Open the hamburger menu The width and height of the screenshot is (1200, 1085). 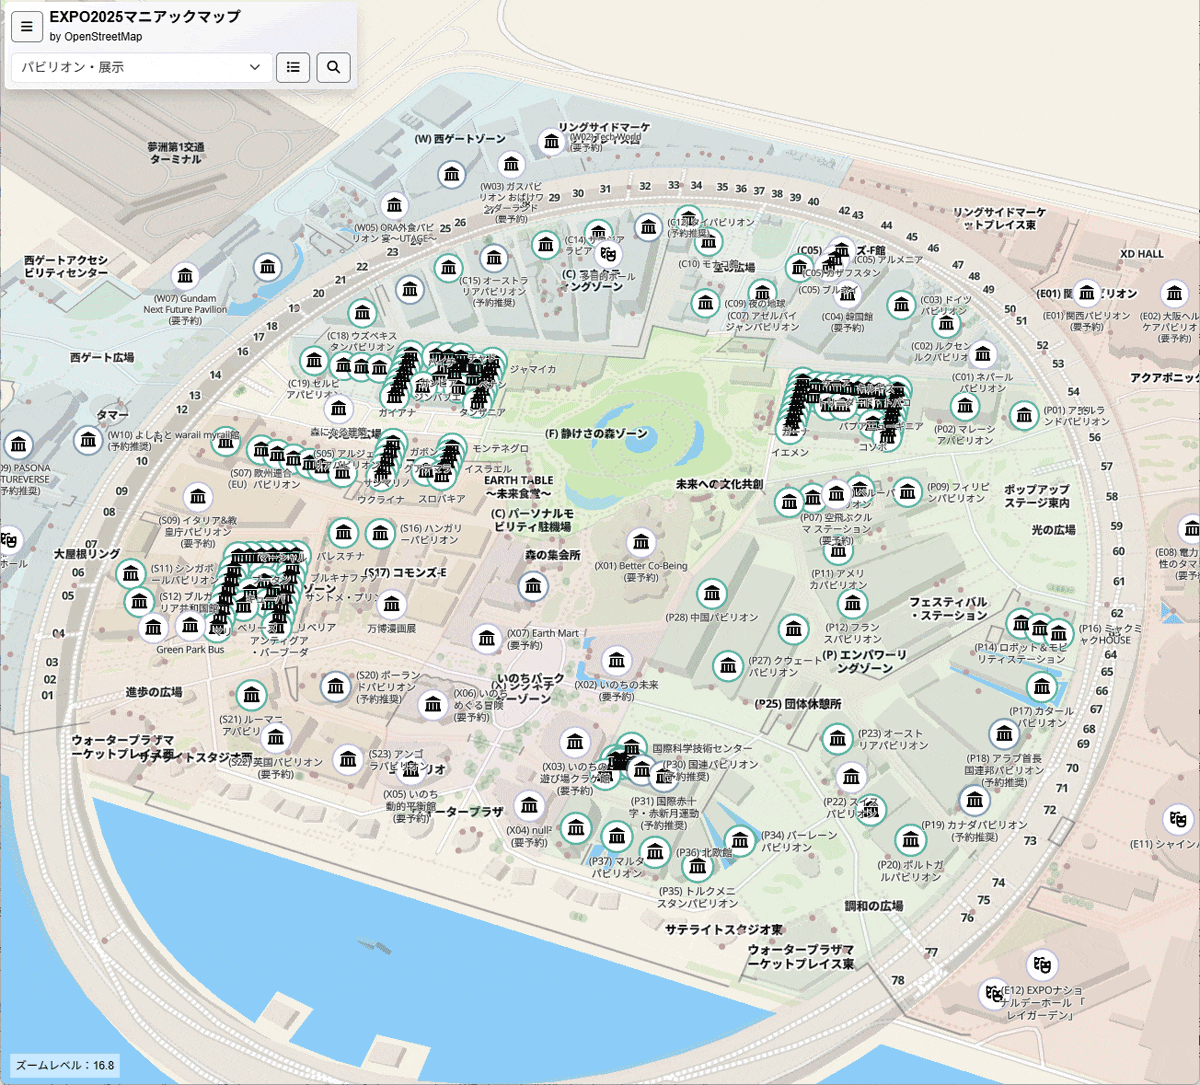point(27,27)
